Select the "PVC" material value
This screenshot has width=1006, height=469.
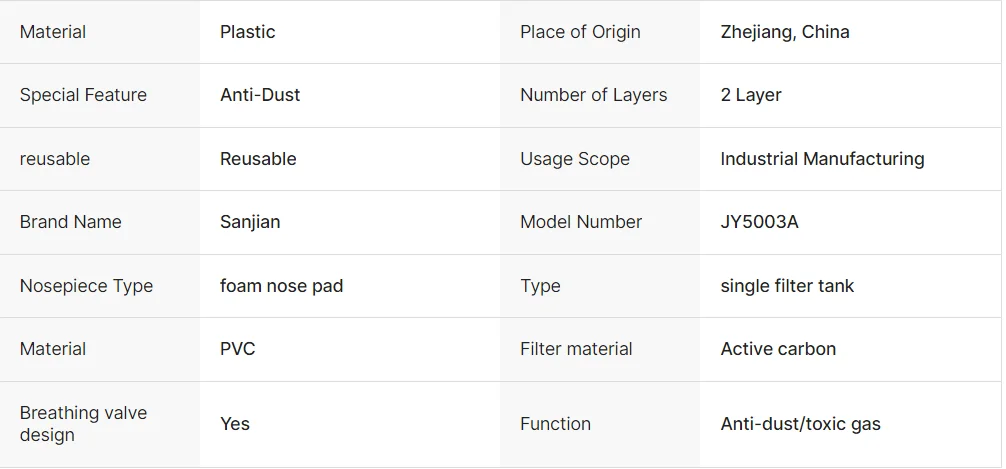(x=238, y=349)
